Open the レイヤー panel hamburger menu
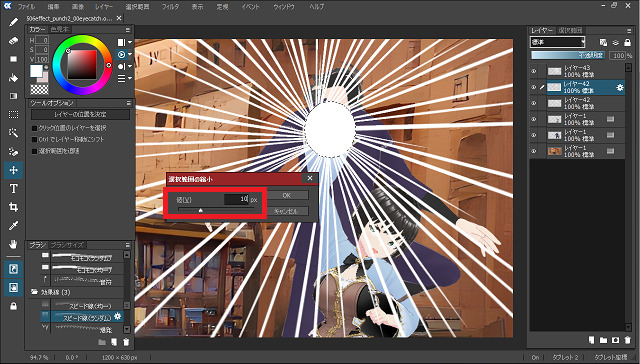This screenshot has height=364, width=640. click(629, 30)
